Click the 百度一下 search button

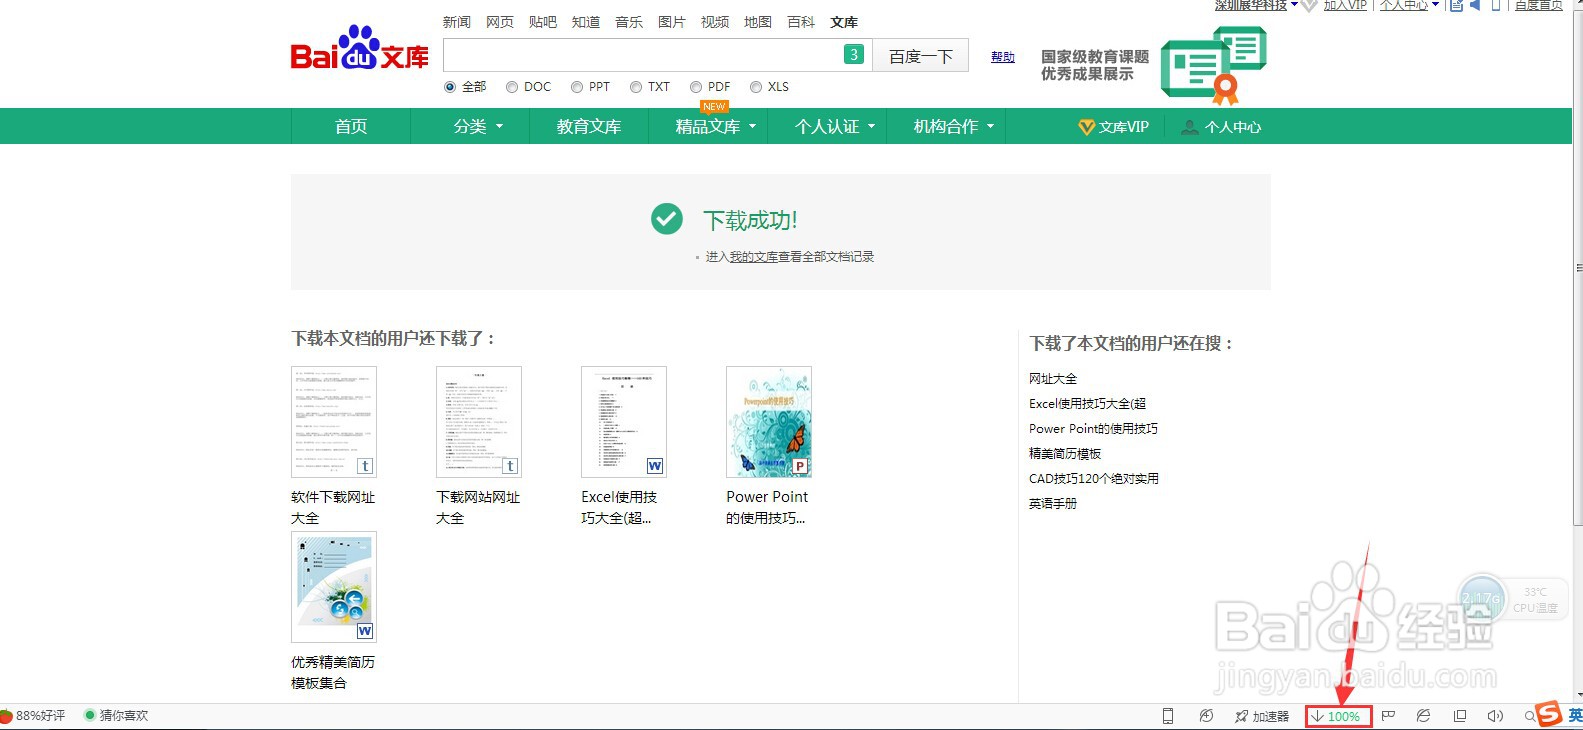click(920, 56)
